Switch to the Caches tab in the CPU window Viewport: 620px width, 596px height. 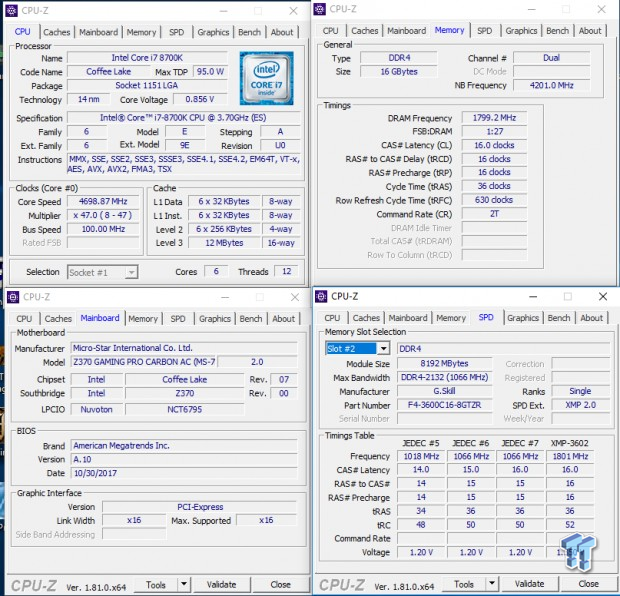coord(57,32)
